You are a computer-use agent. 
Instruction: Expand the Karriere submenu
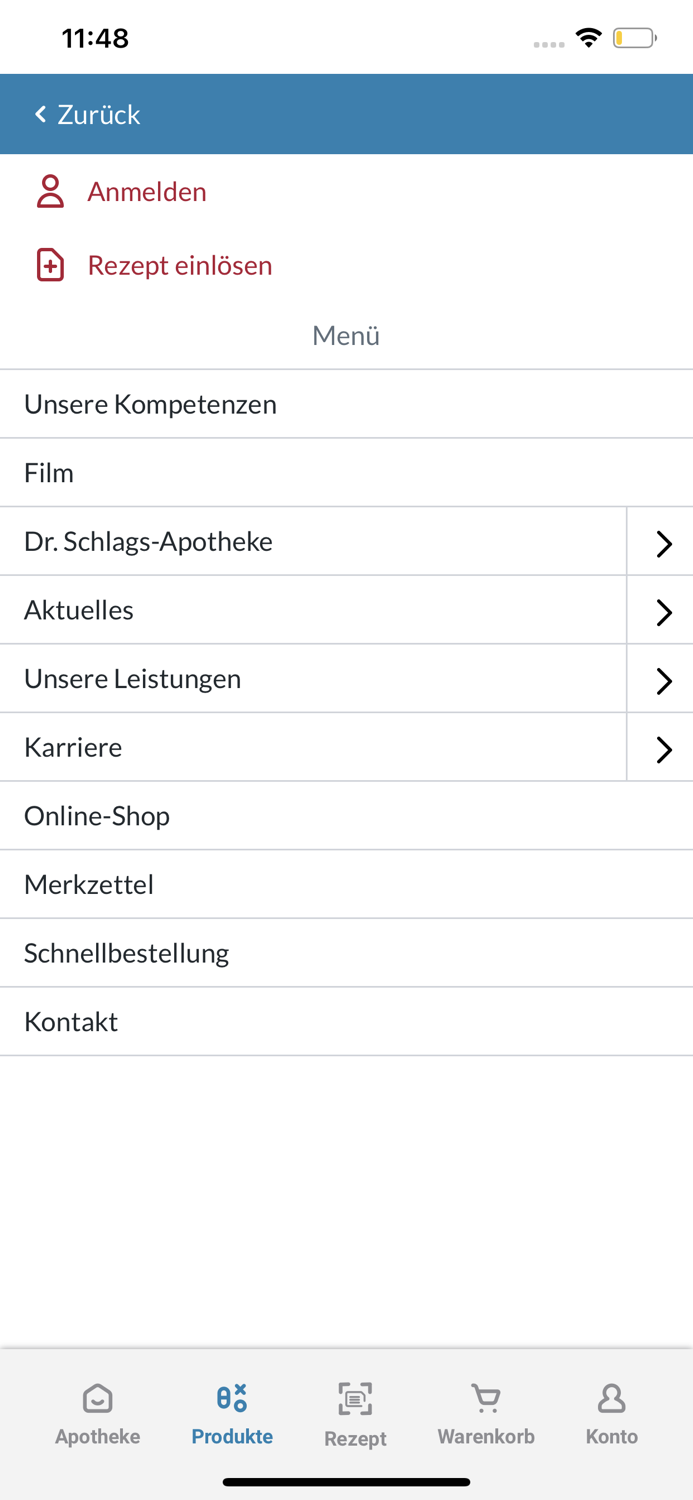pos(663,748)
